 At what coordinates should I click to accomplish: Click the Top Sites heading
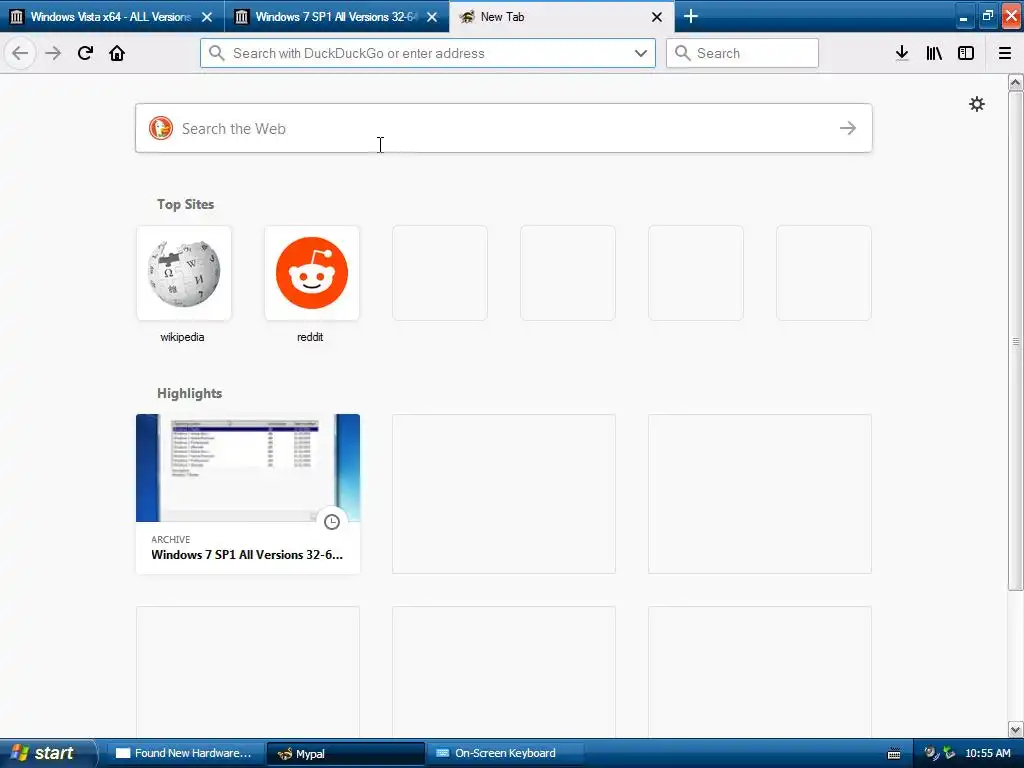185,204
